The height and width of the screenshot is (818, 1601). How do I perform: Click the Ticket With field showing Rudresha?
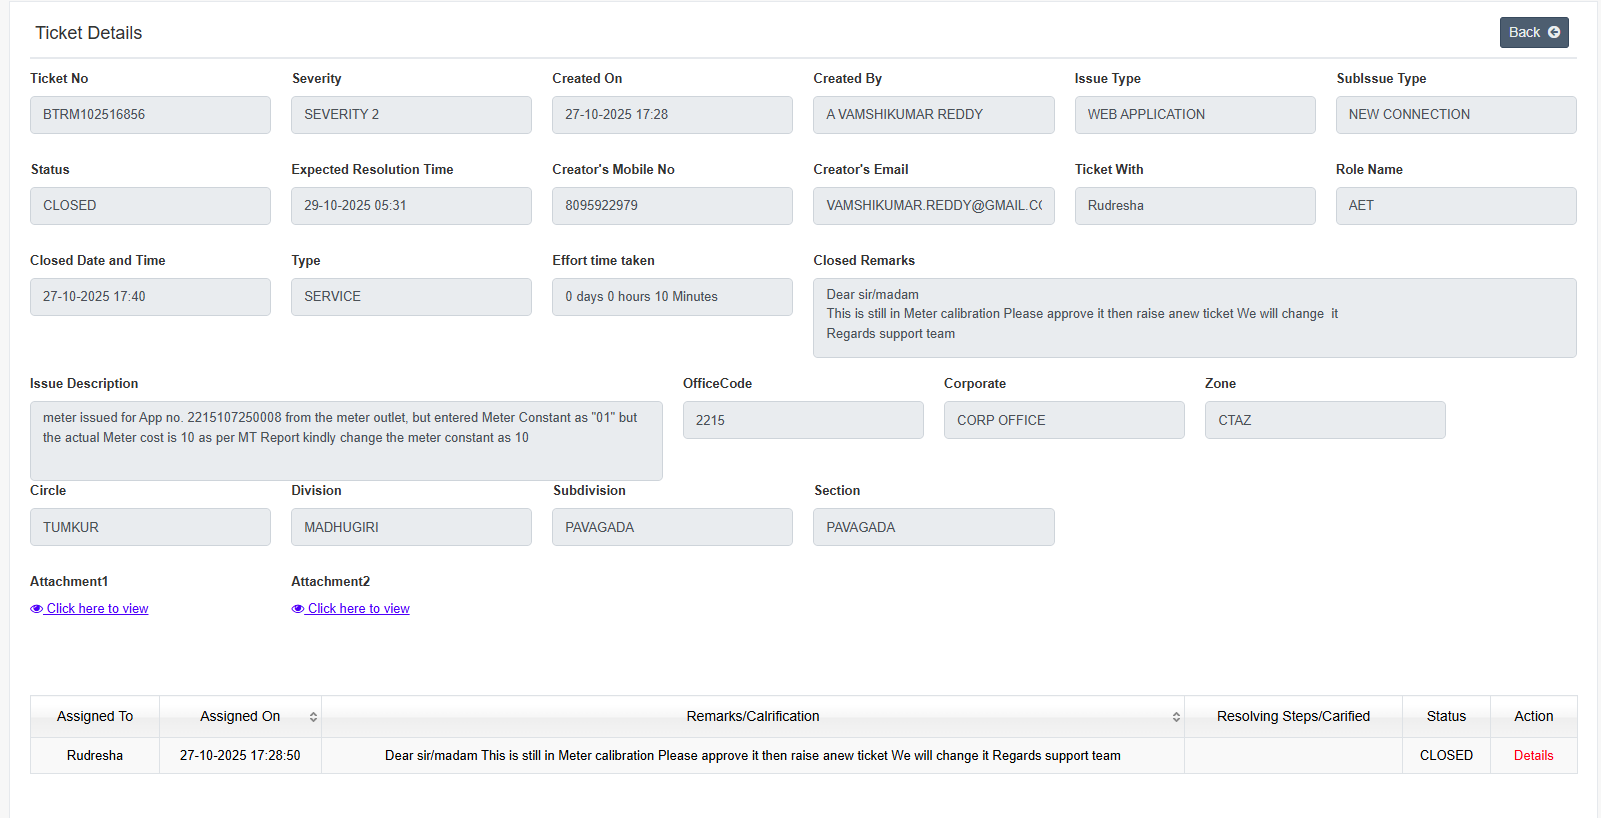(x=1194, y=206)
